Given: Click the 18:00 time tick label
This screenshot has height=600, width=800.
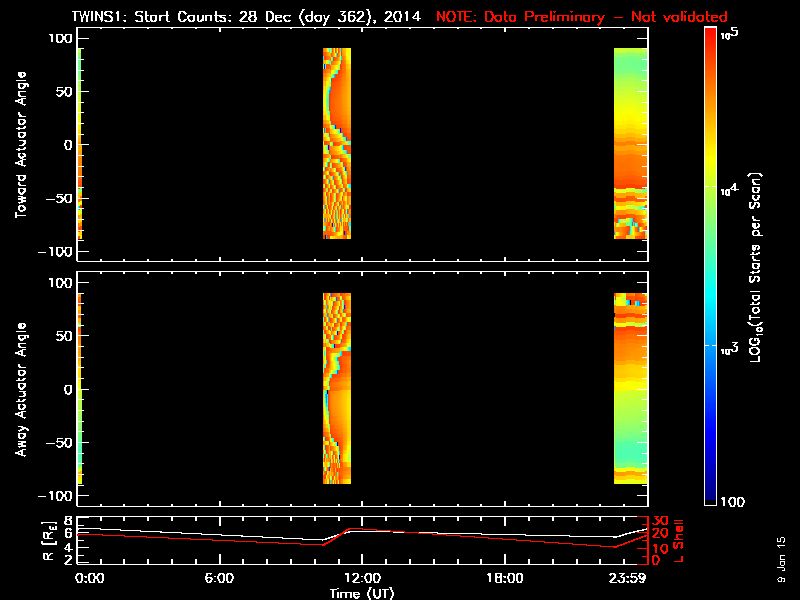Looking at the screenshot, I should (504, 578).
